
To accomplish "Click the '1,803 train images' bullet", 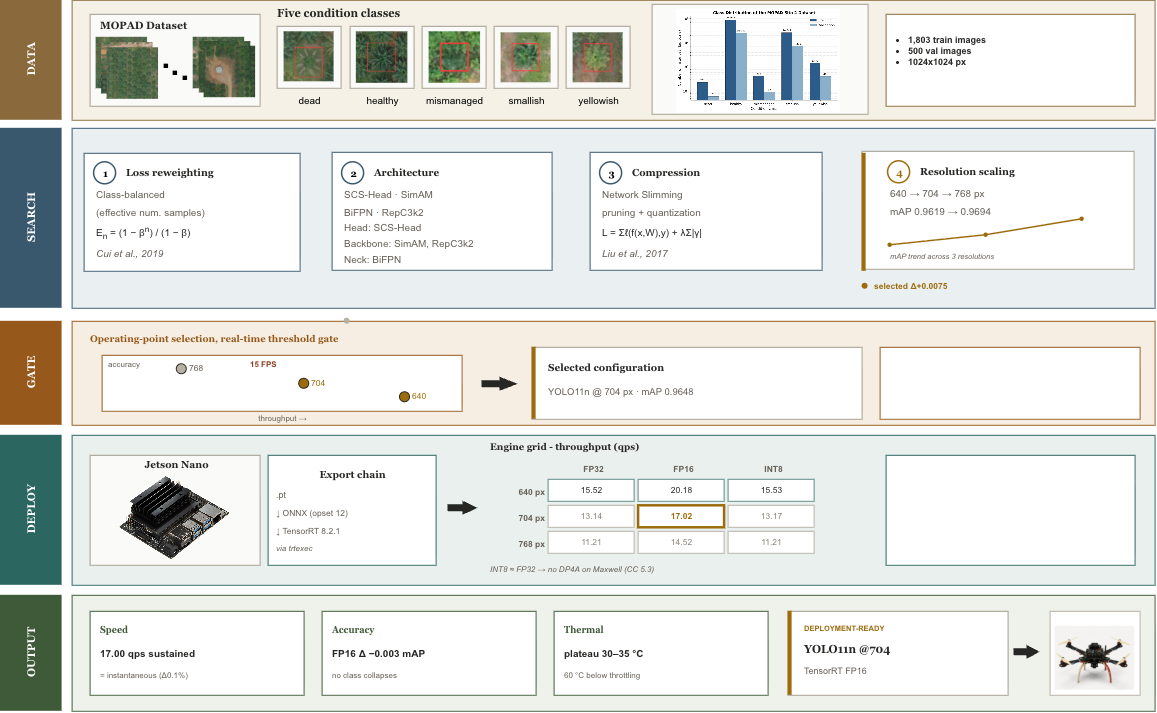I will [947, 40].
